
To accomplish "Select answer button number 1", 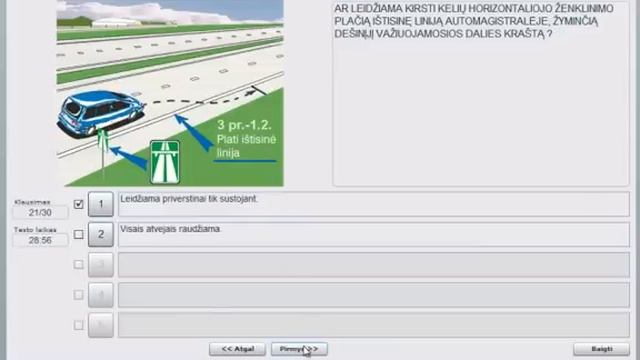I will point(101,204).
